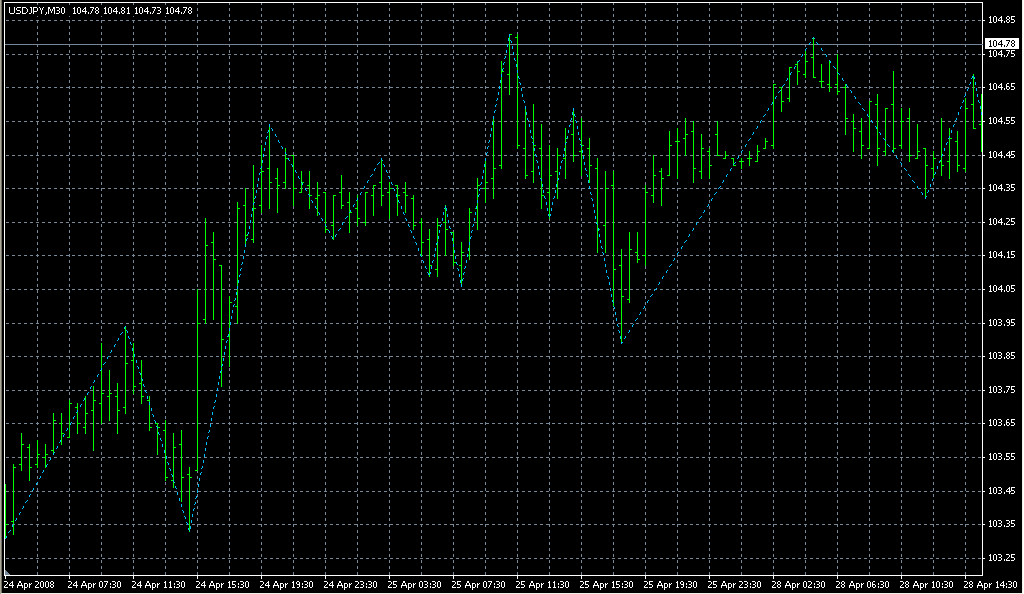
Task: Click the zigzag peak at 25 Apr 11:30
Action: [x=574, y=110]
